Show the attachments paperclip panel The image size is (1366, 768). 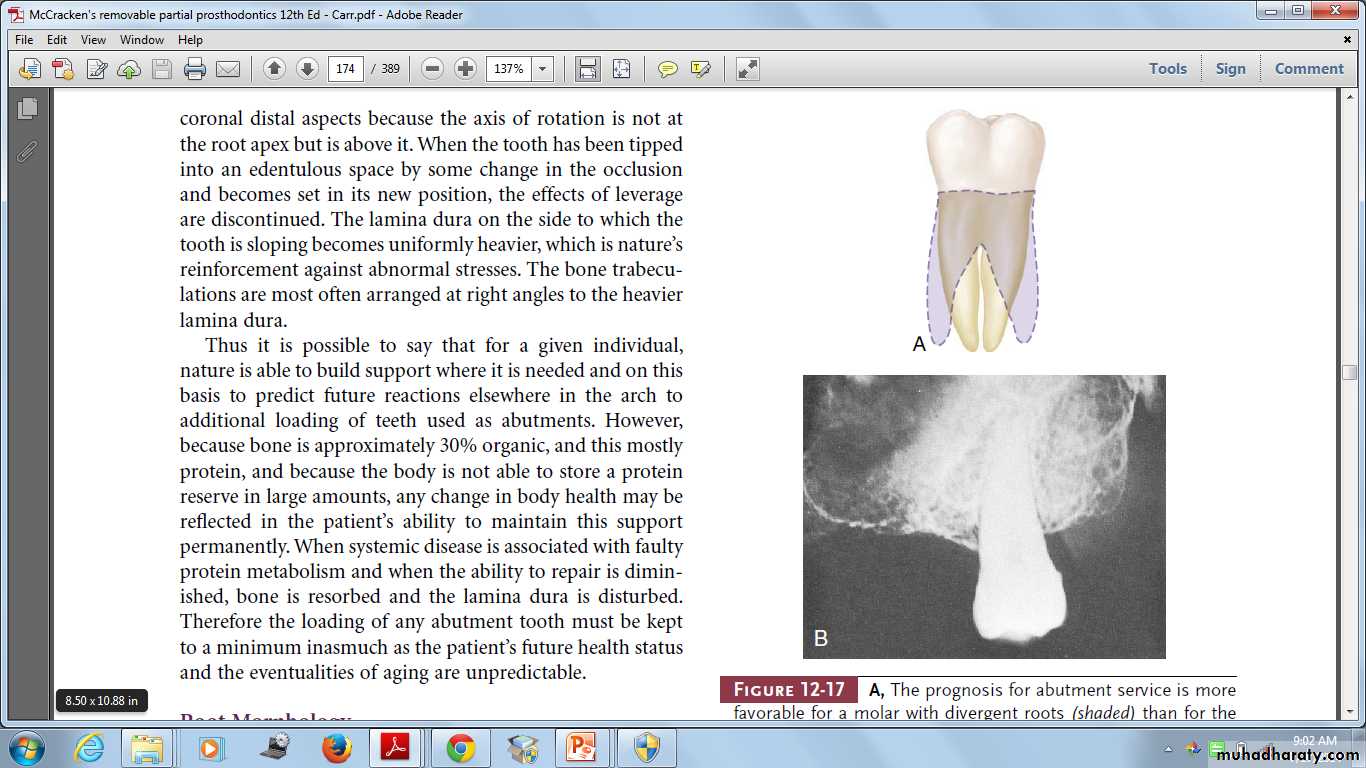tap(27, 151)
